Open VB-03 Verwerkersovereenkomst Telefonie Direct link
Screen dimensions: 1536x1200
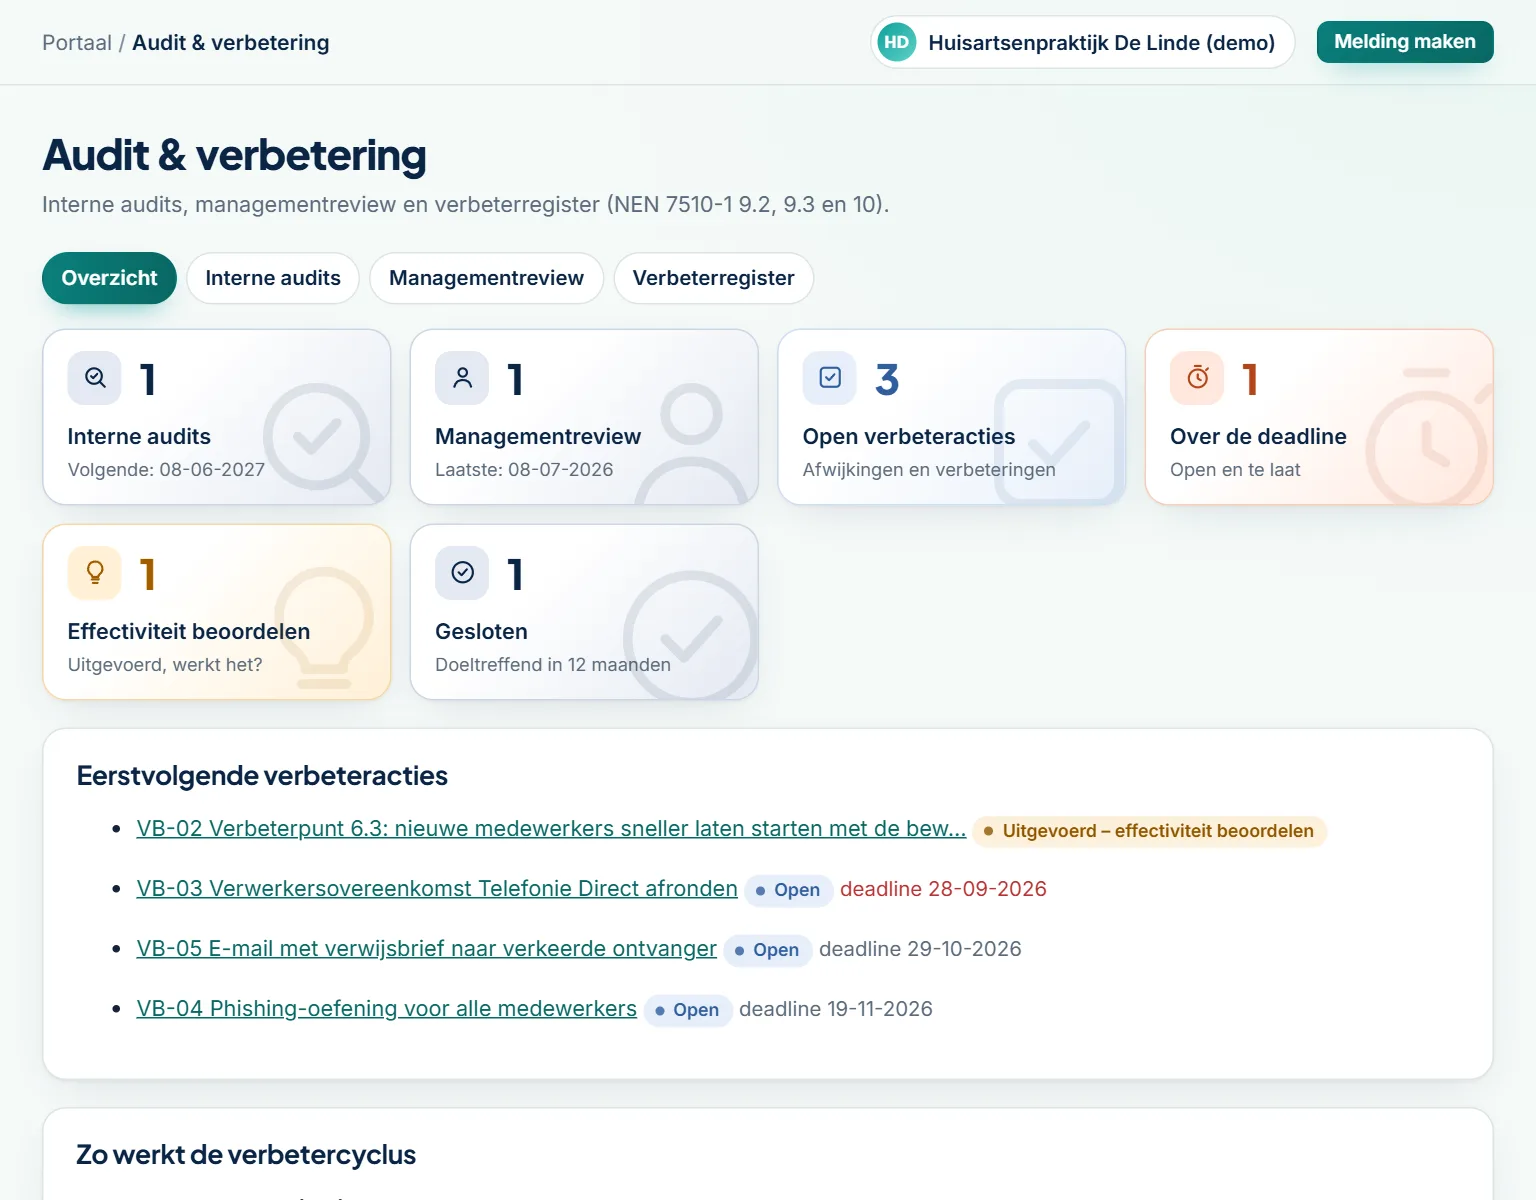437,889
